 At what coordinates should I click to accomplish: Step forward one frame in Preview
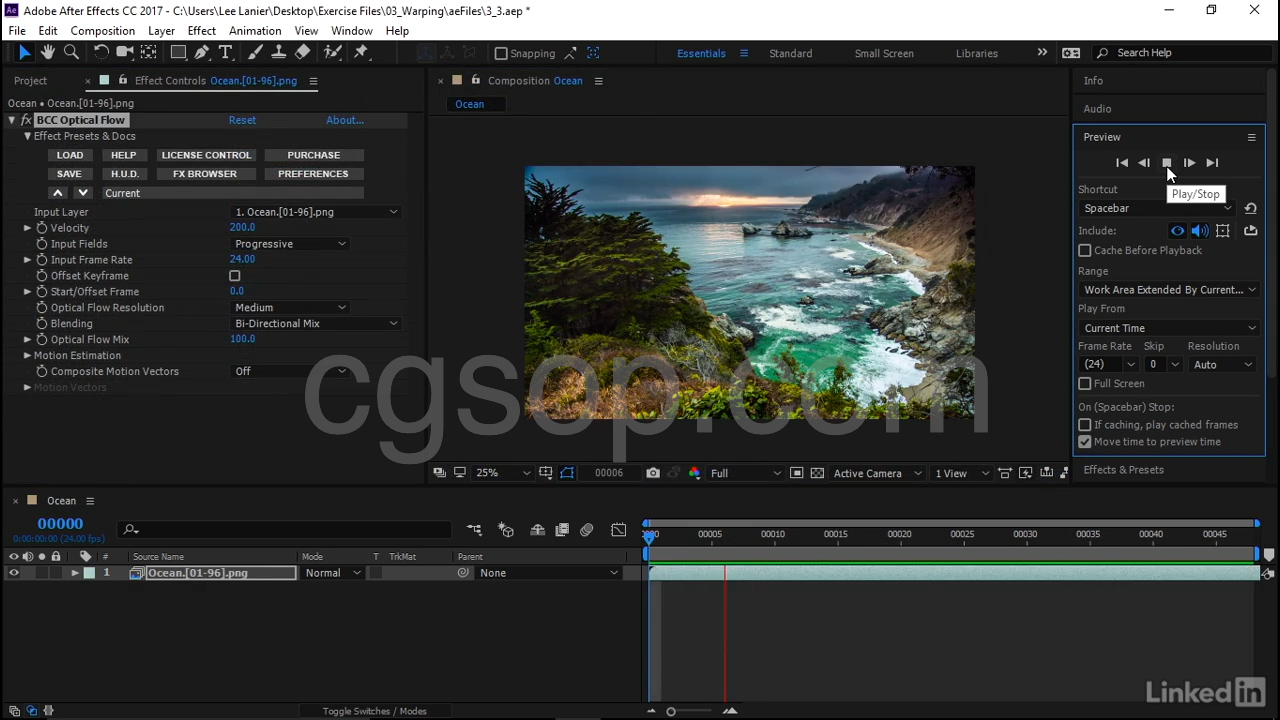[1189, 163]
